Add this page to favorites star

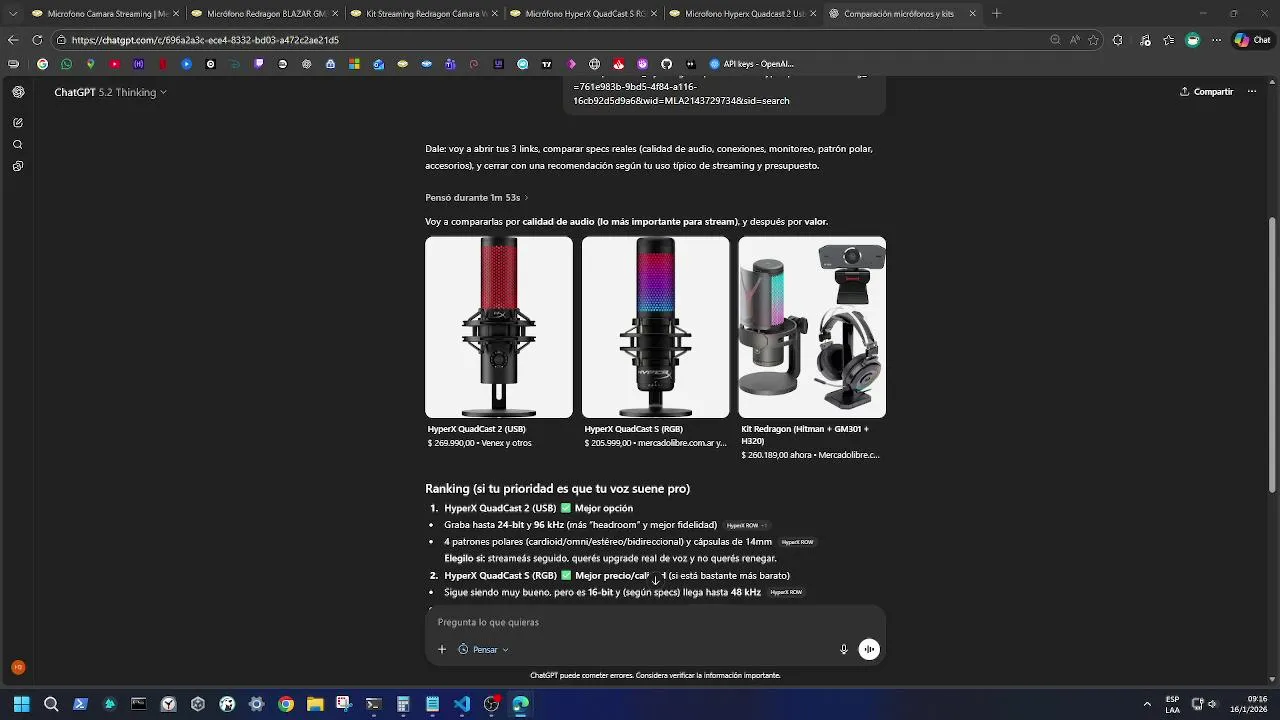1093,40
